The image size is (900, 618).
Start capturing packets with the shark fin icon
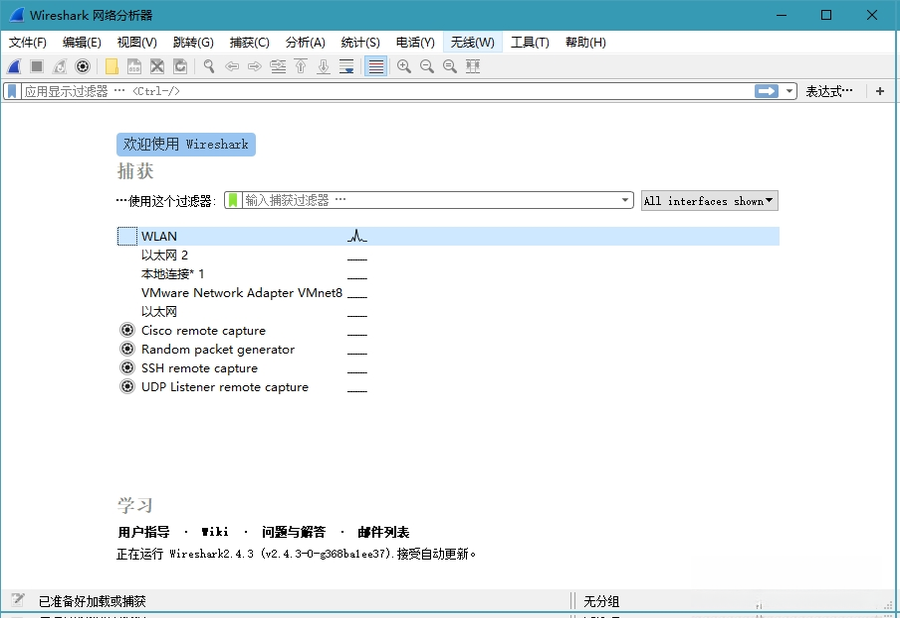(x=14, y=67)
